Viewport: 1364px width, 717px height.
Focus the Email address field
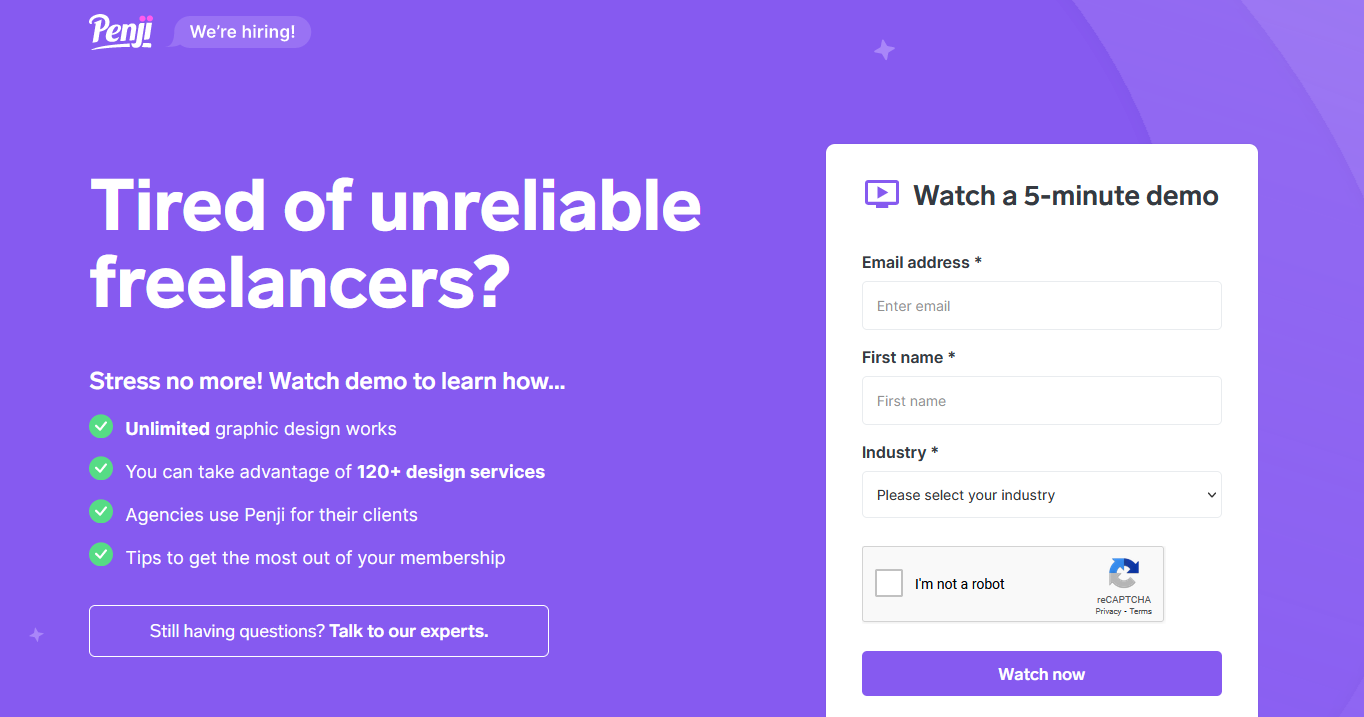pyautogui.click(x=1041, y=306)
